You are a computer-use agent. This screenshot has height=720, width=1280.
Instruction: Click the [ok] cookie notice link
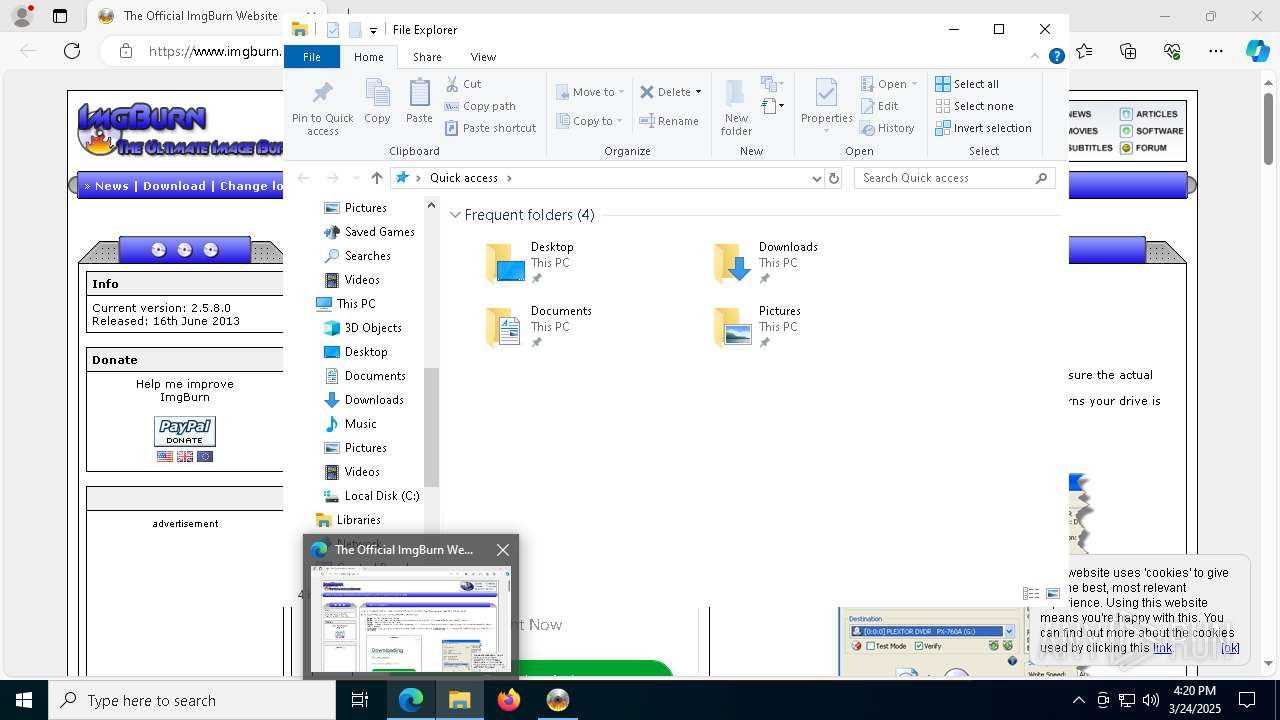[1230, 648]
